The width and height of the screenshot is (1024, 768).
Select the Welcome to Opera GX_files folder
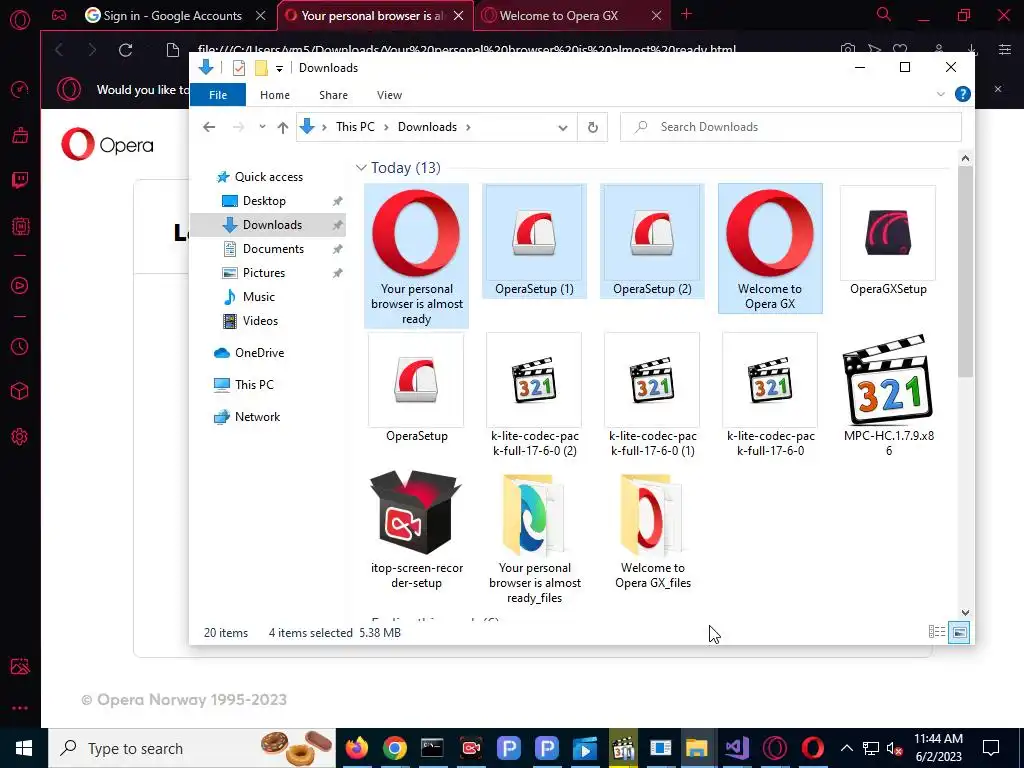[x=652, y=532]
